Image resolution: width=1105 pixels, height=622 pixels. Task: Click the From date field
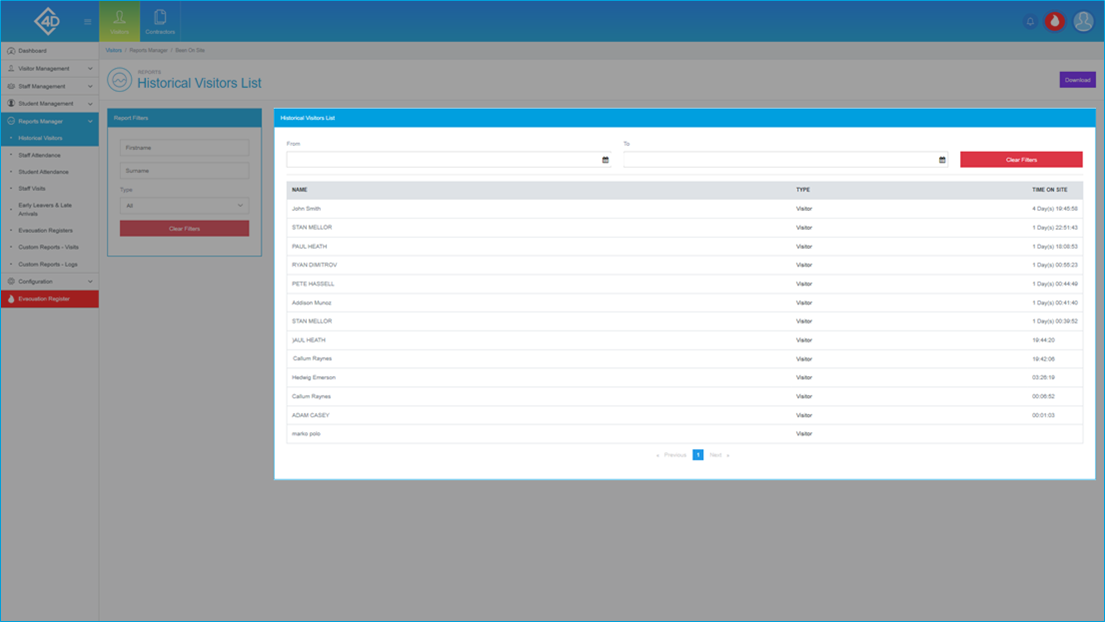point(448,160)
